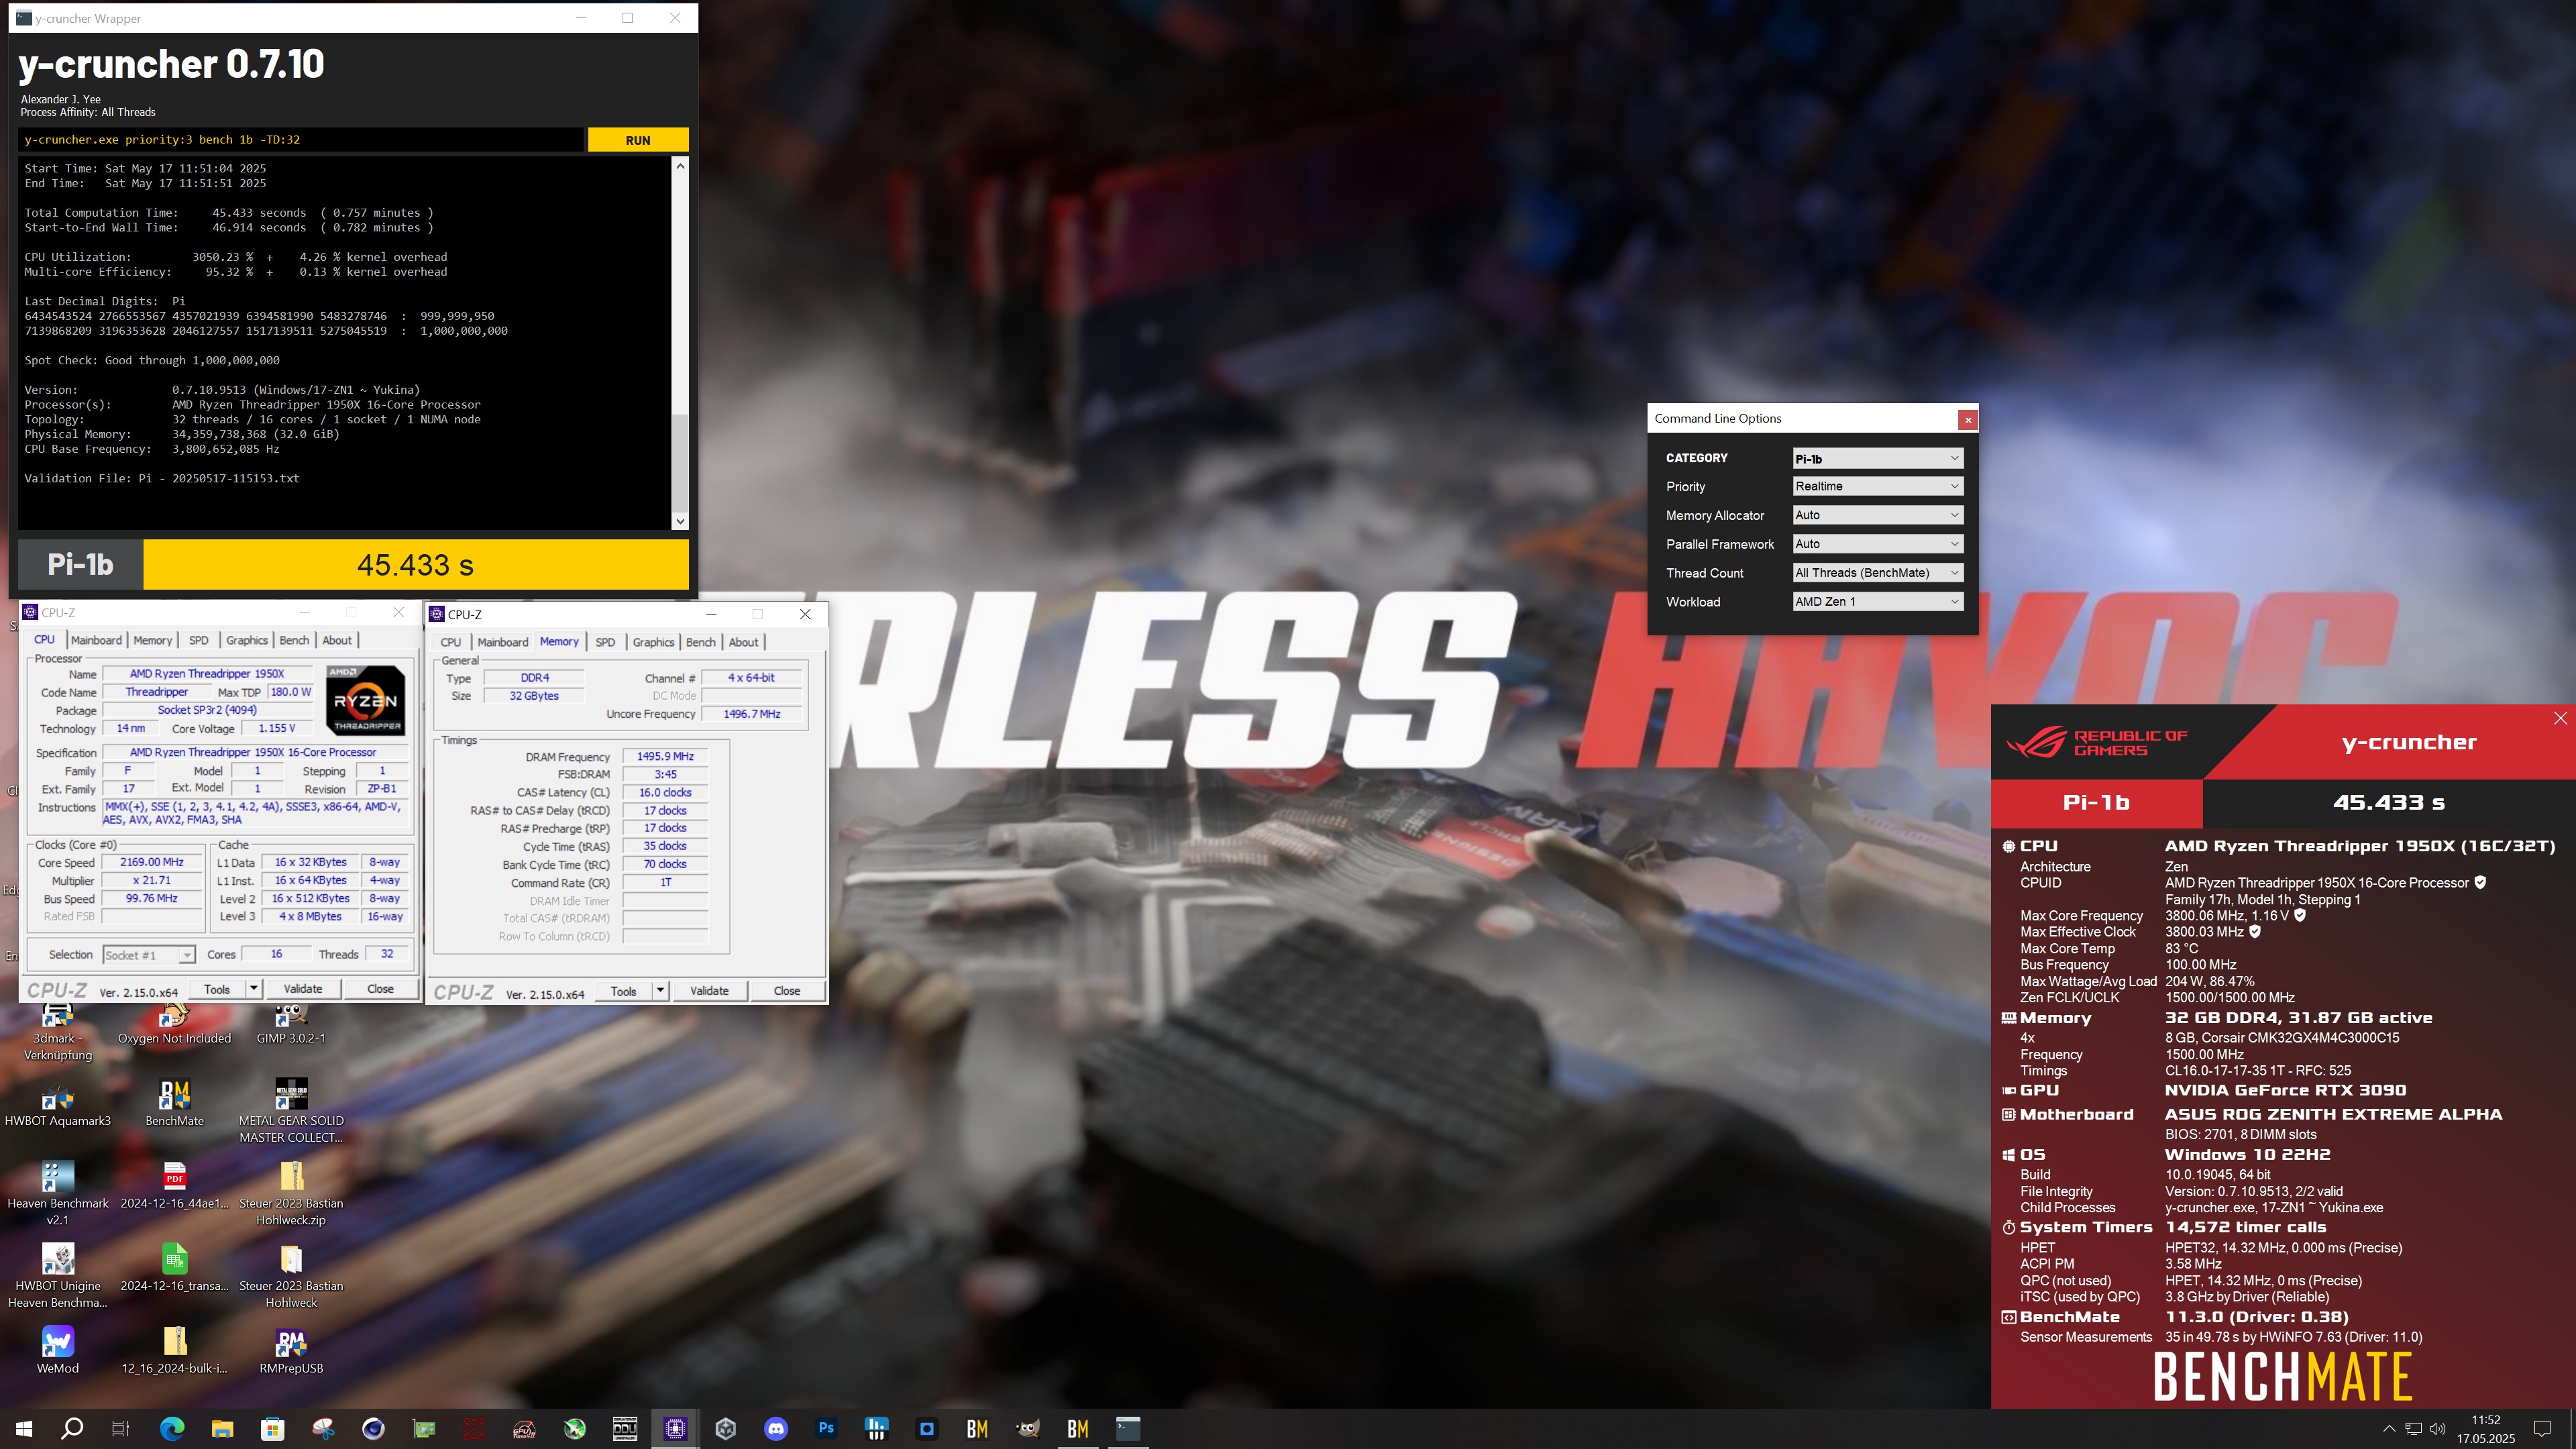
Task: Click the y-cruncher output scrollbar up arrow
Action: (x=680, y=166)
